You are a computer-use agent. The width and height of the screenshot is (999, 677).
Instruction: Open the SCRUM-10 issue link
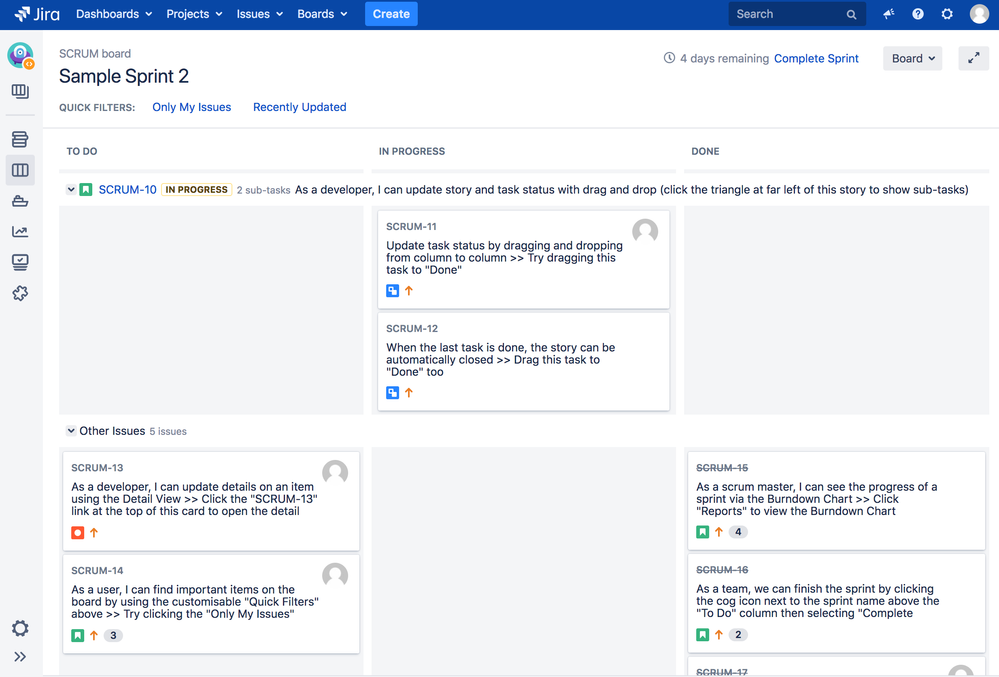[127, 190]
